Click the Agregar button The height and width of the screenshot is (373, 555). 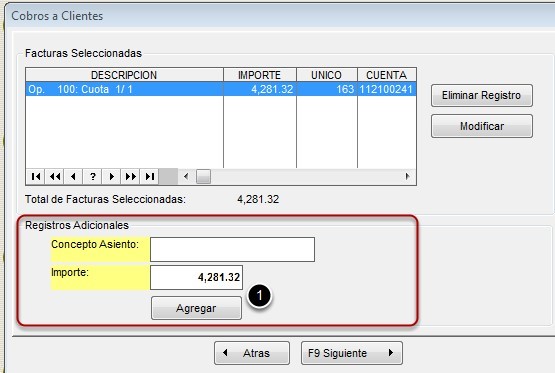point(196,308)
